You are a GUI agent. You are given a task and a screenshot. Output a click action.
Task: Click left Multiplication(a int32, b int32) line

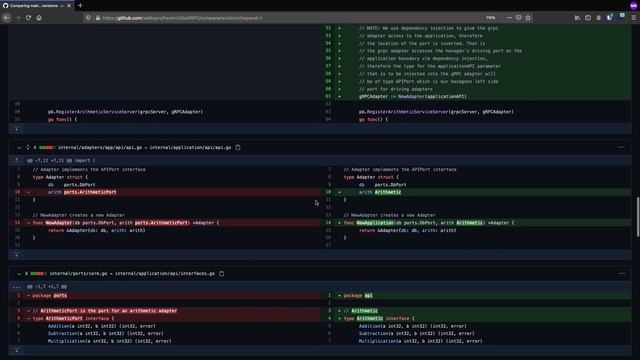tap(109, 341)
